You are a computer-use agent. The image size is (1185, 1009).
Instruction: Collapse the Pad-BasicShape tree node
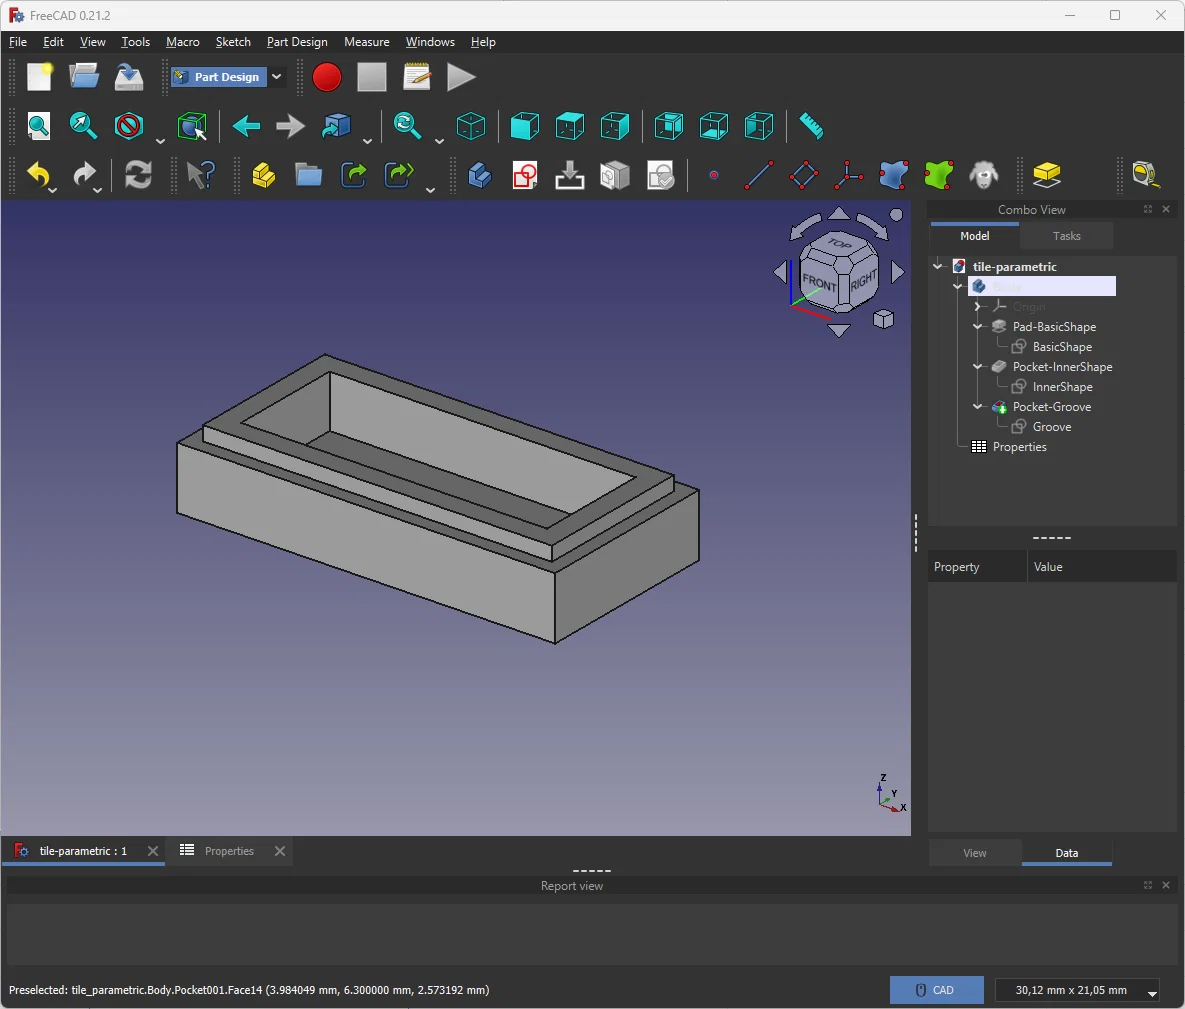pyautogui.click(x=978, y=327)
